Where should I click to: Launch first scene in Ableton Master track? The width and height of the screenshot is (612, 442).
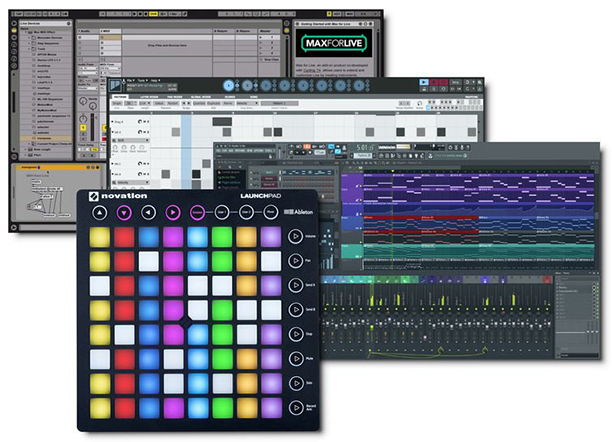(x=261, y=37)
